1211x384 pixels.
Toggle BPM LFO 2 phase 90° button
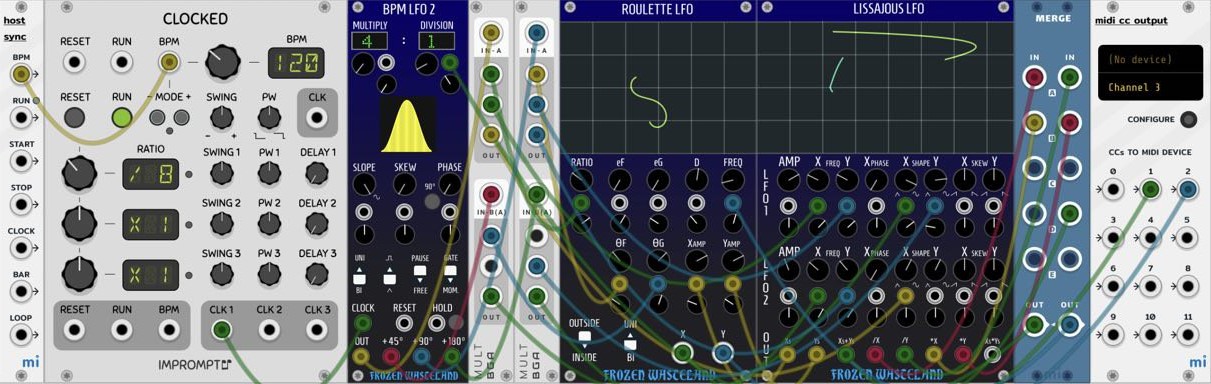coord(433,201)
